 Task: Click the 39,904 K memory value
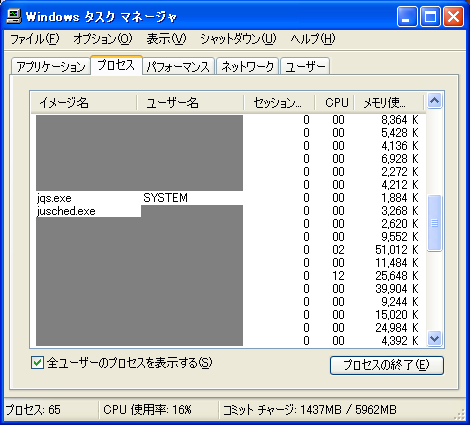[397, 289]
